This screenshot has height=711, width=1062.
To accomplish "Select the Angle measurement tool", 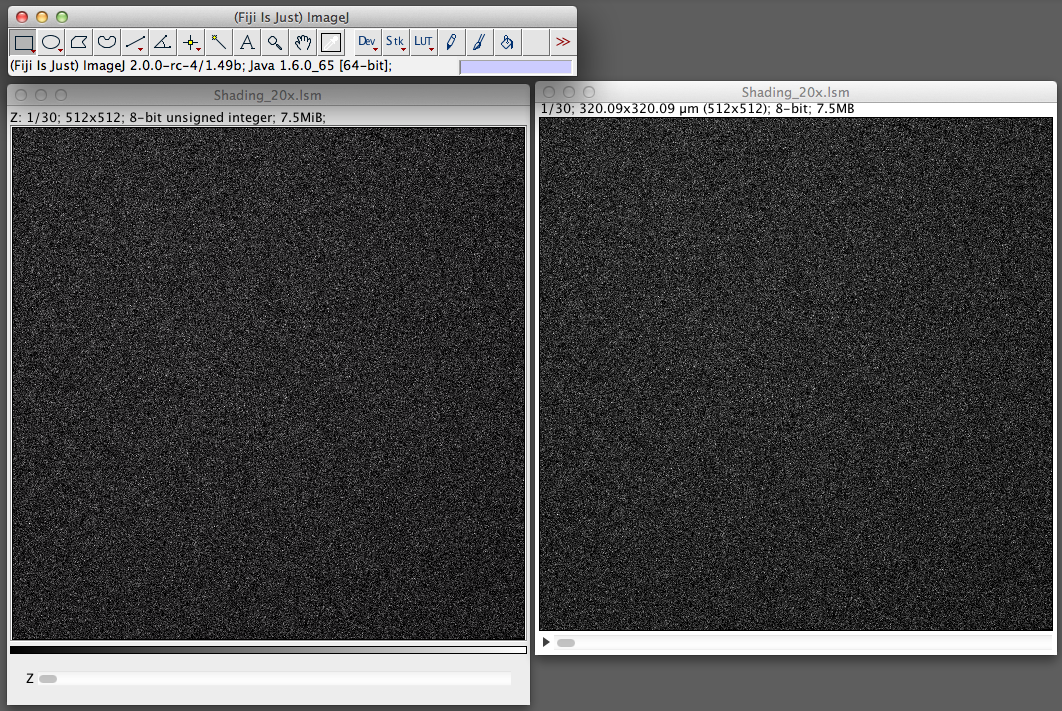I will [163, 42].
